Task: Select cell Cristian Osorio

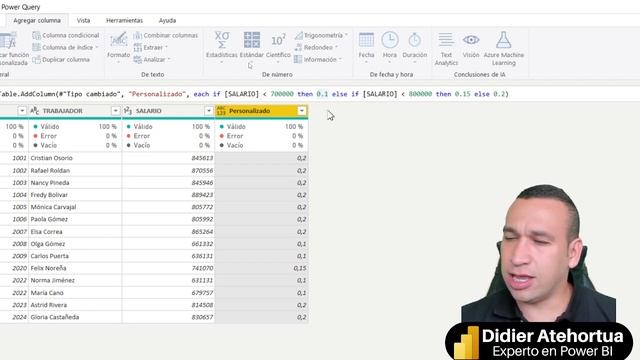Action: [75, 158]
